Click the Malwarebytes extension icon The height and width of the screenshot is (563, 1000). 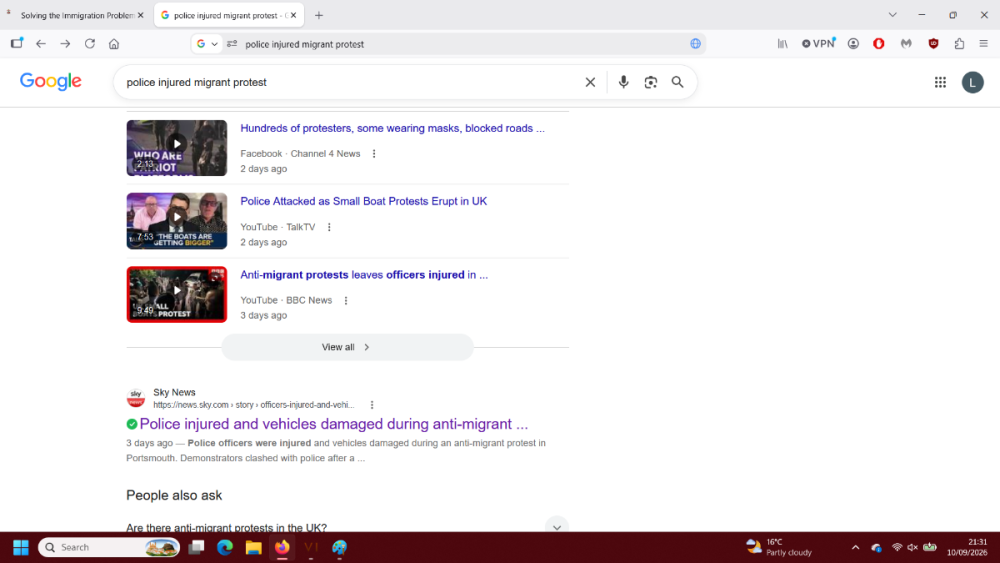[906, 44]
